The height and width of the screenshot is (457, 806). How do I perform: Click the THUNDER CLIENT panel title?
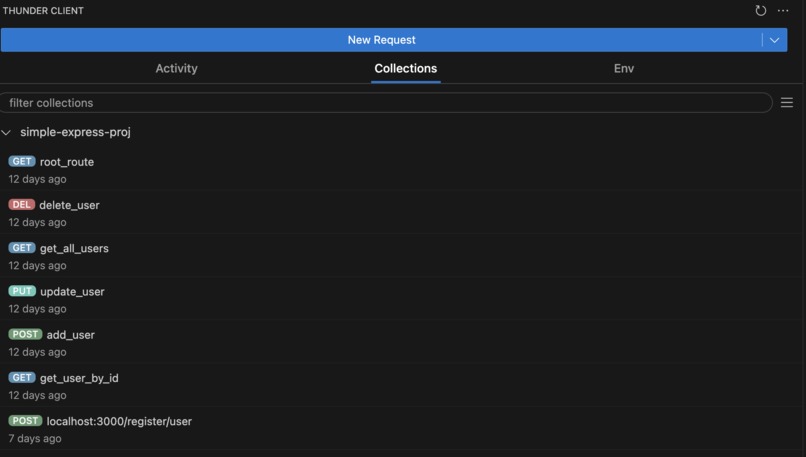click(x=43, y=11)
